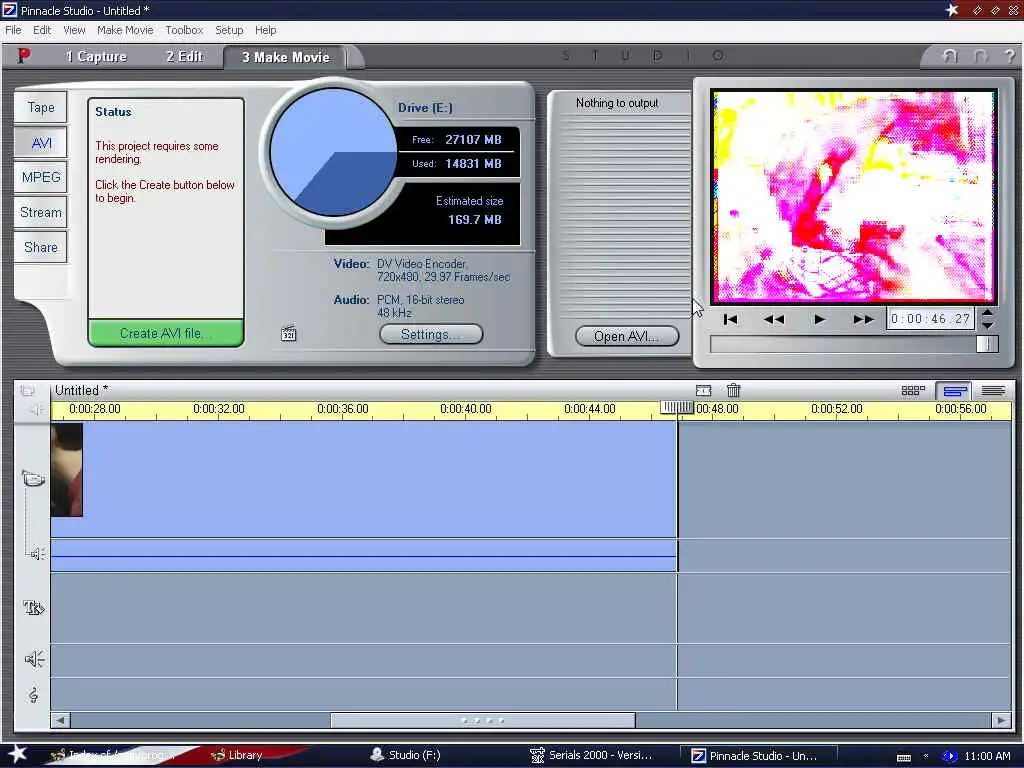
Task: Click the title bar star icon
Action: [x=952, y=10]
